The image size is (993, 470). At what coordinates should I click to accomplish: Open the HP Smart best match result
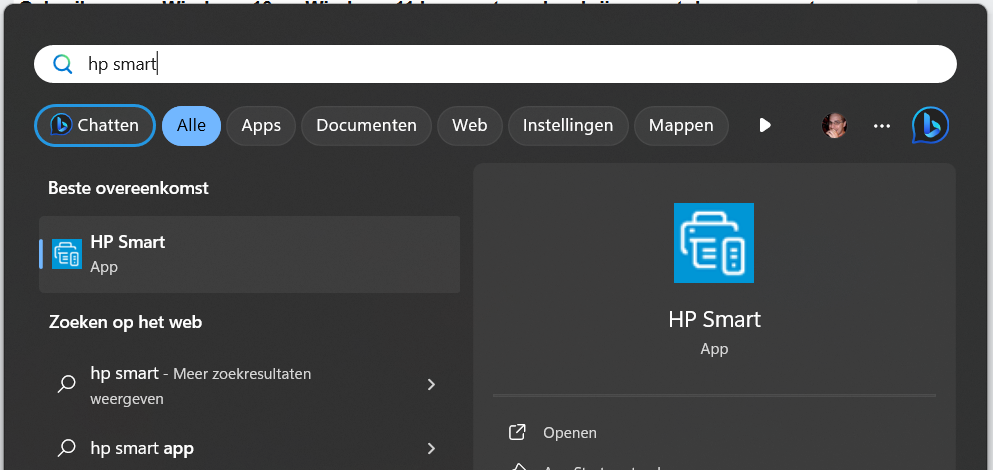coord(250,254)
